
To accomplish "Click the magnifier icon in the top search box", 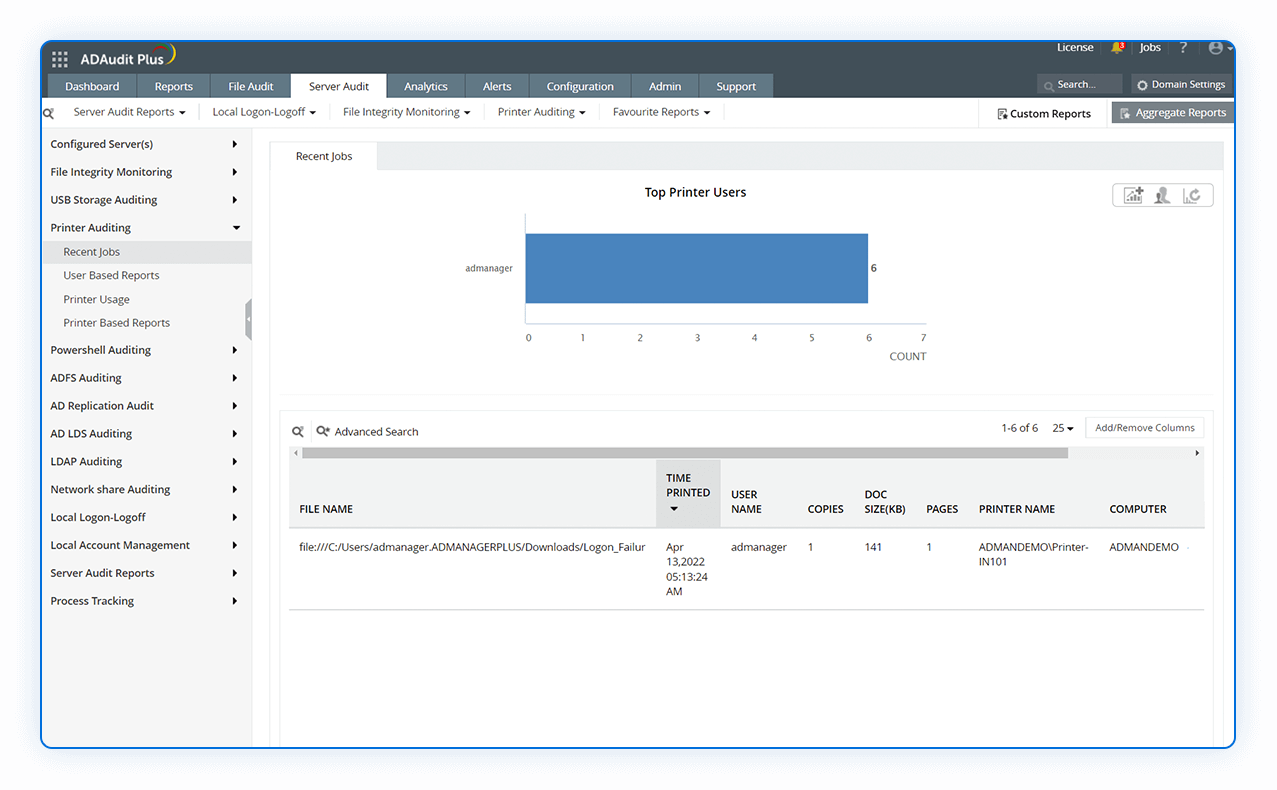I will pos(1048,86).
